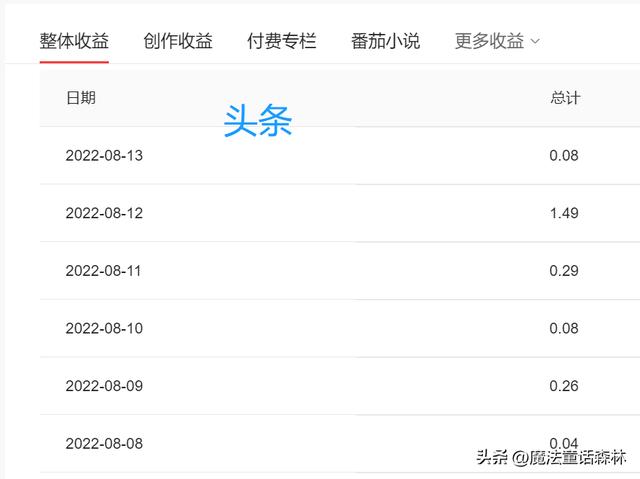This screenshot has width=640, height=479.
Task: Select the 付费专栏 tab
Action: click(282, 41)
